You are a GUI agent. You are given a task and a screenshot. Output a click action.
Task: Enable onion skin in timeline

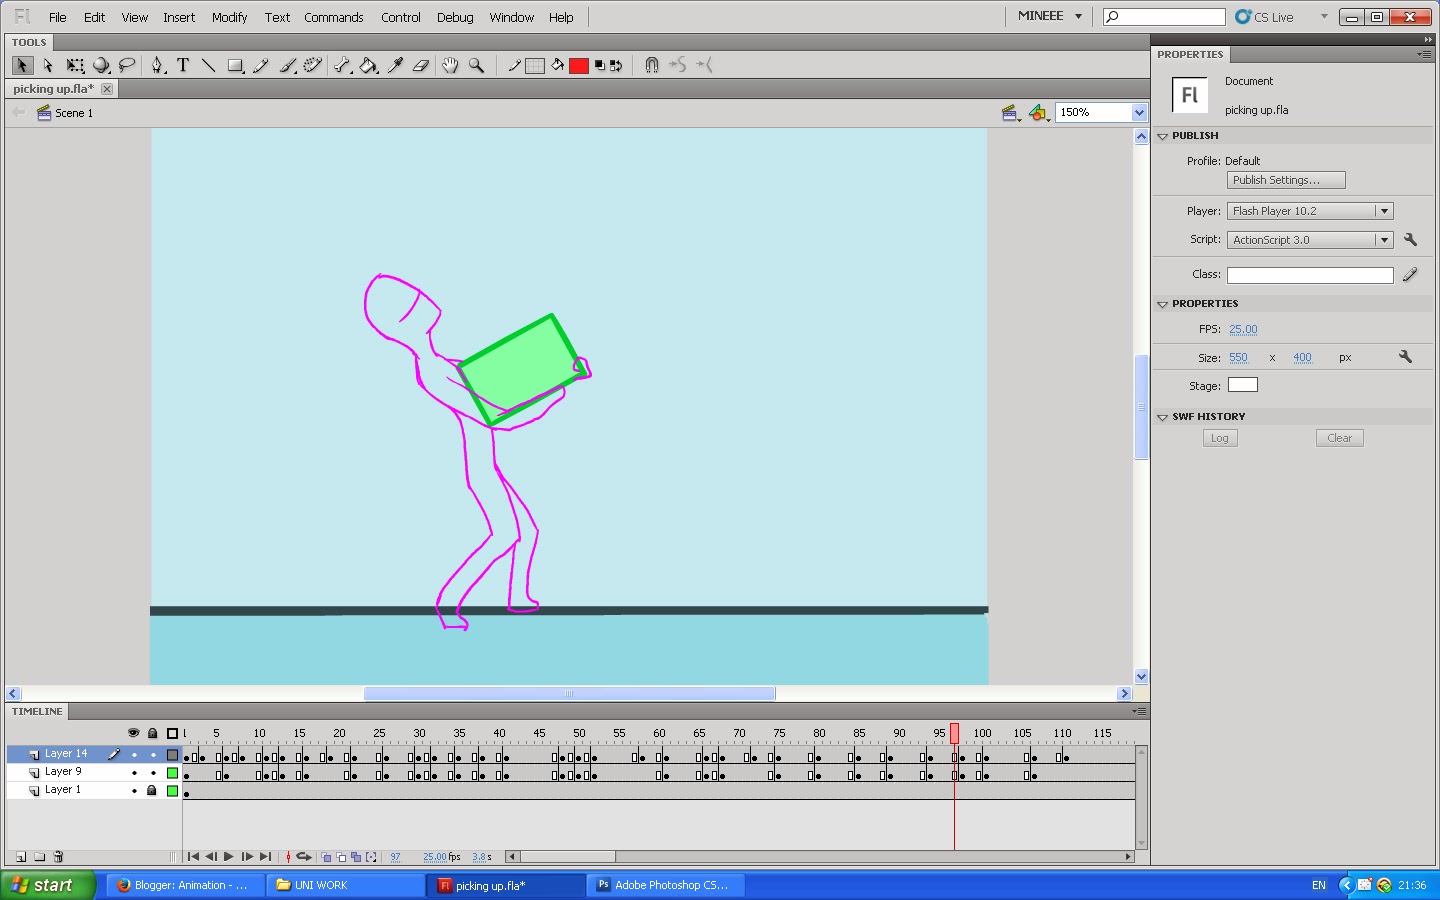[326, 857]
